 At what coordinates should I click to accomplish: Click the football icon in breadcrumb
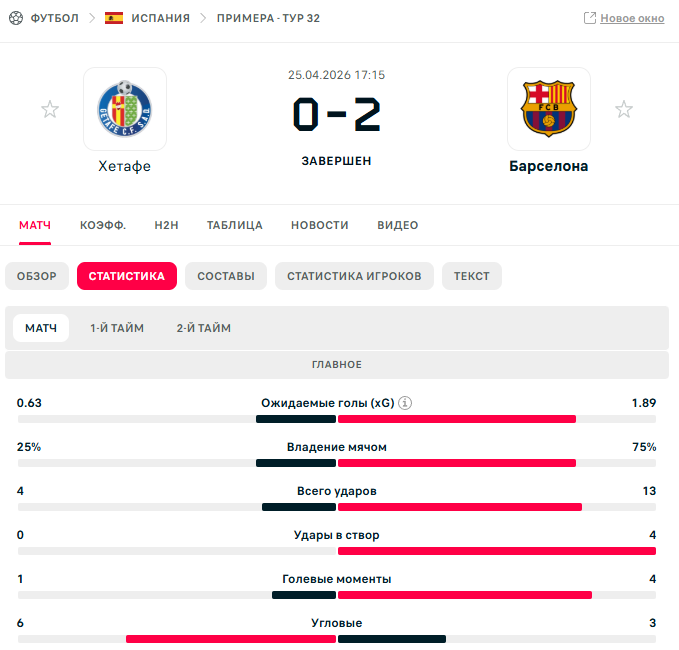coord(16,18)
